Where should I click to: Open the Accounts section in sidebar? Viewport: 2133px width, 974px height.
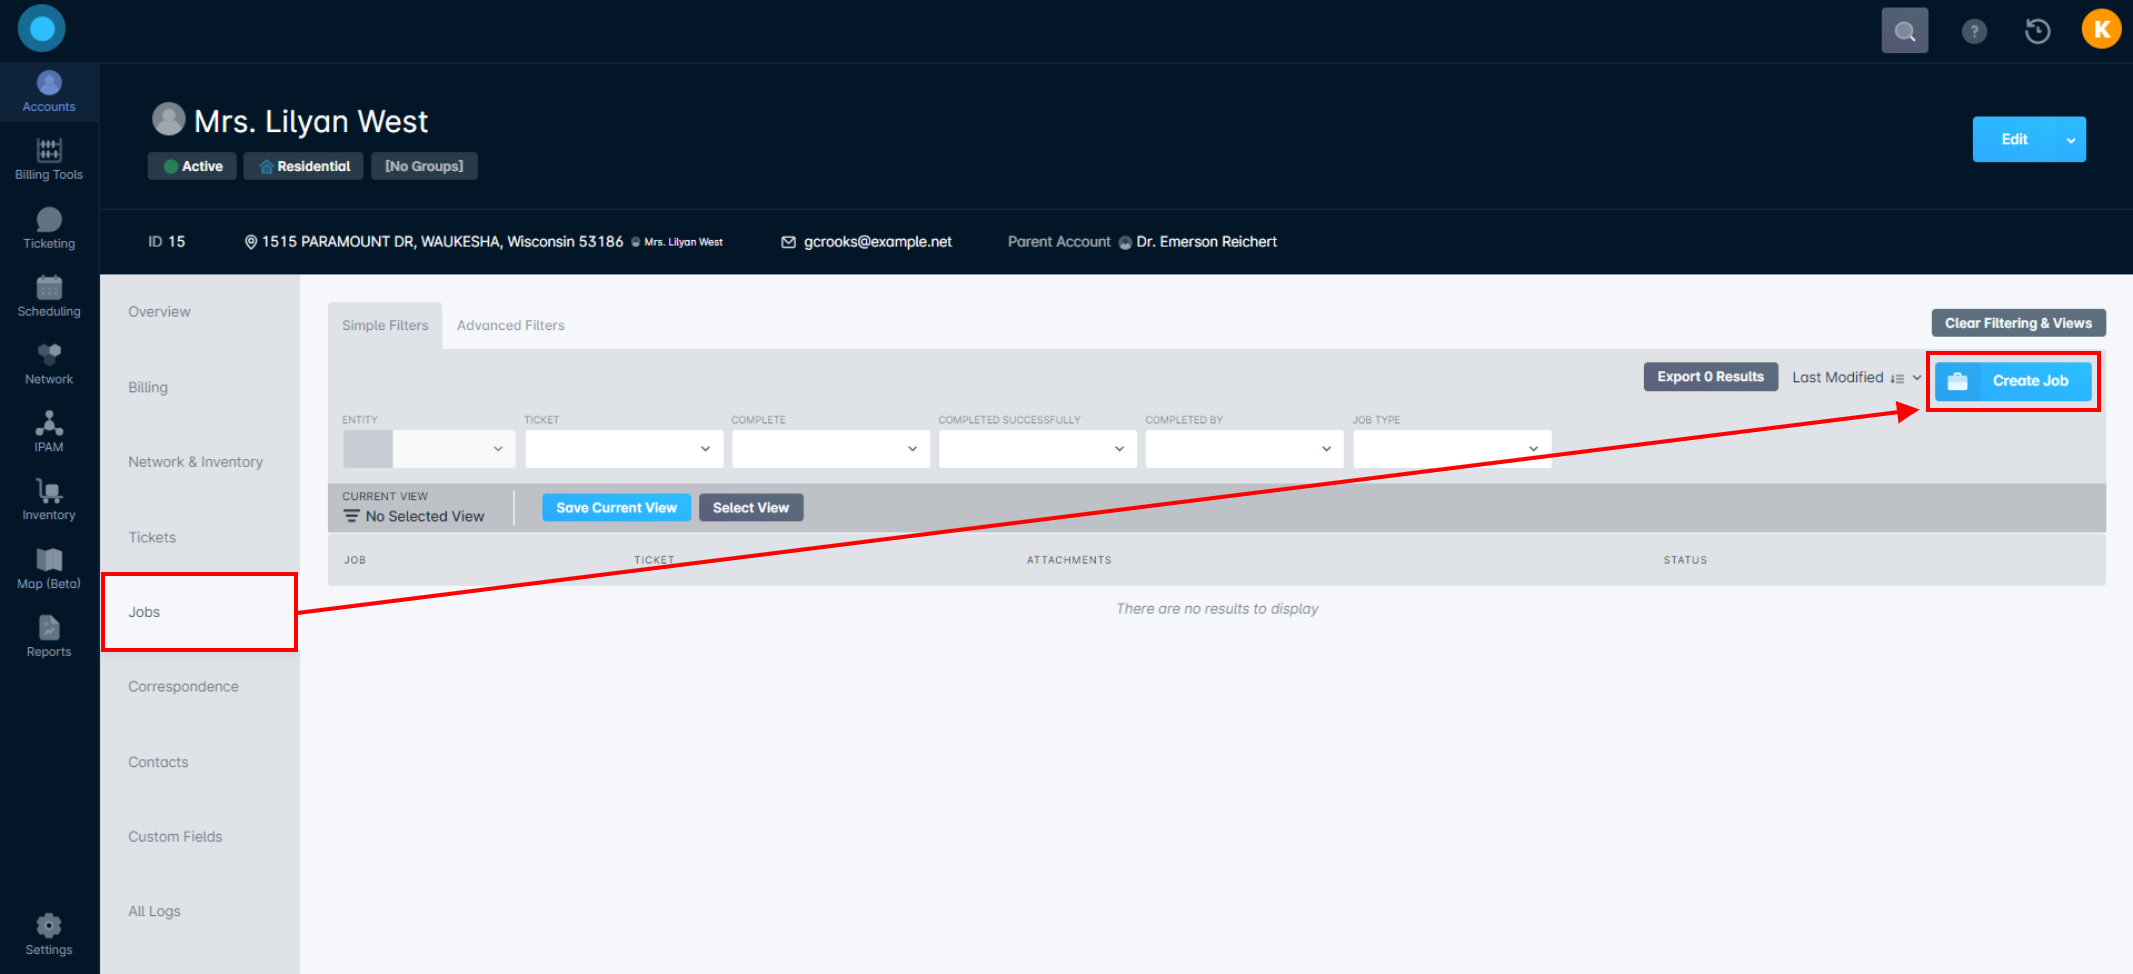[48, 91]
